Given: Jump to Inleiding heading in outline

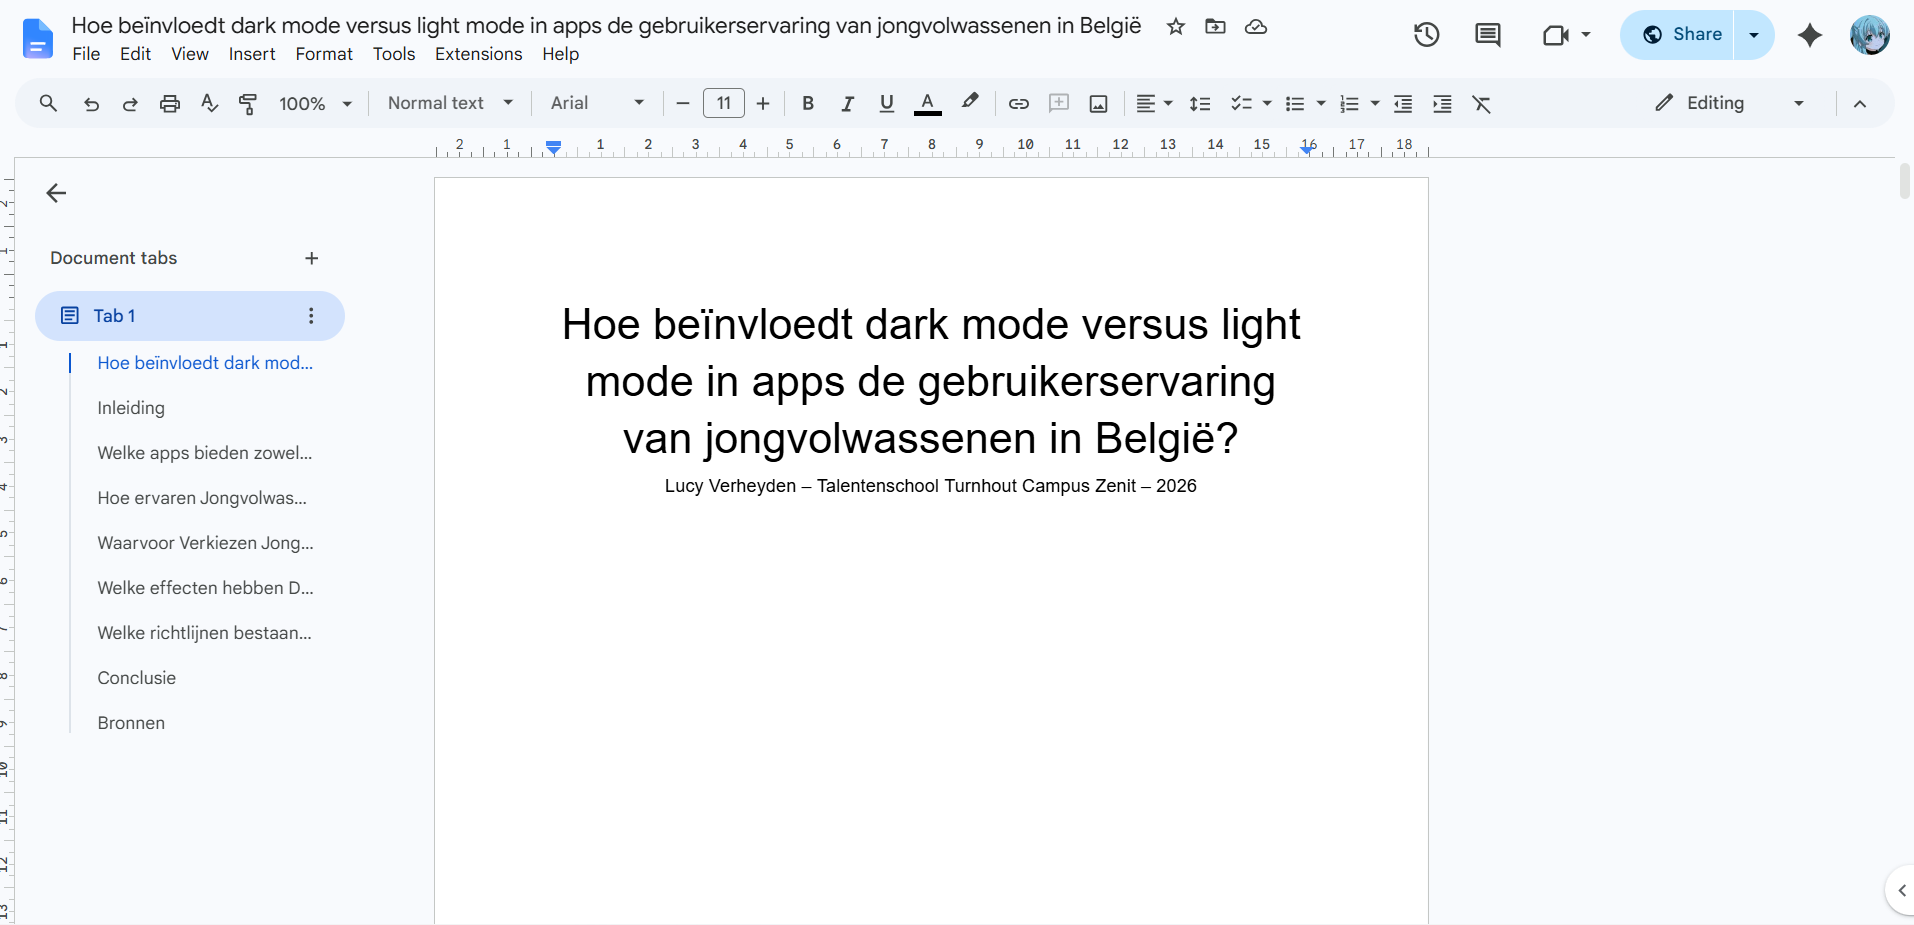Looking at the screenshot, I should click(131, 408).
